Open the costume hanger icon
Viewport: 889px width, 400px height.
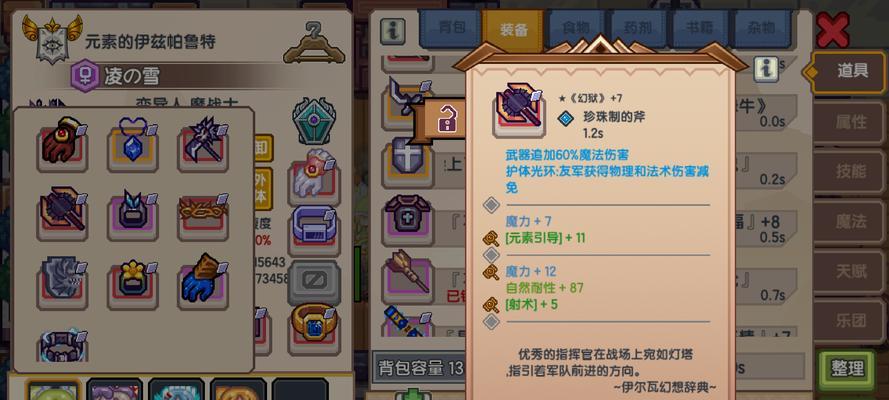pos(314,42)
